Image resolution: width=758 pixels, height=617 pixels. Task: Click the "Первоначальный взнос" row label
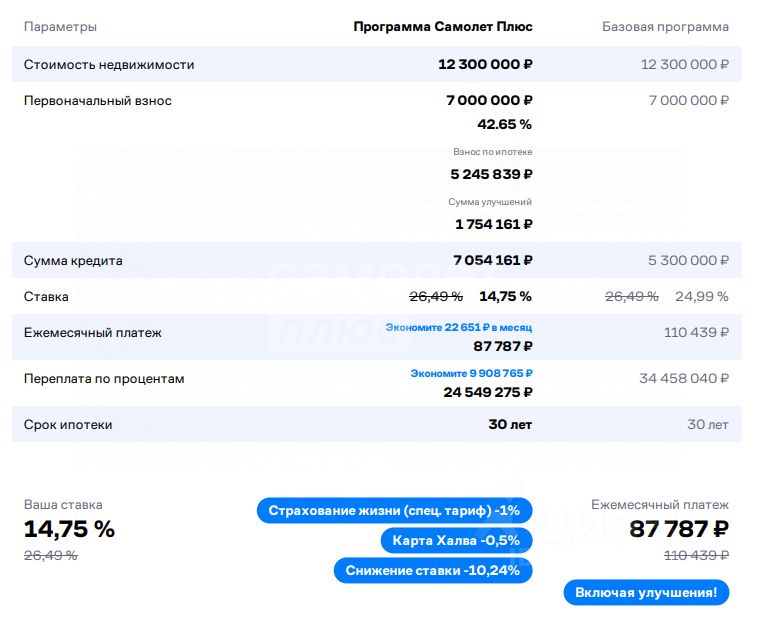98,100
